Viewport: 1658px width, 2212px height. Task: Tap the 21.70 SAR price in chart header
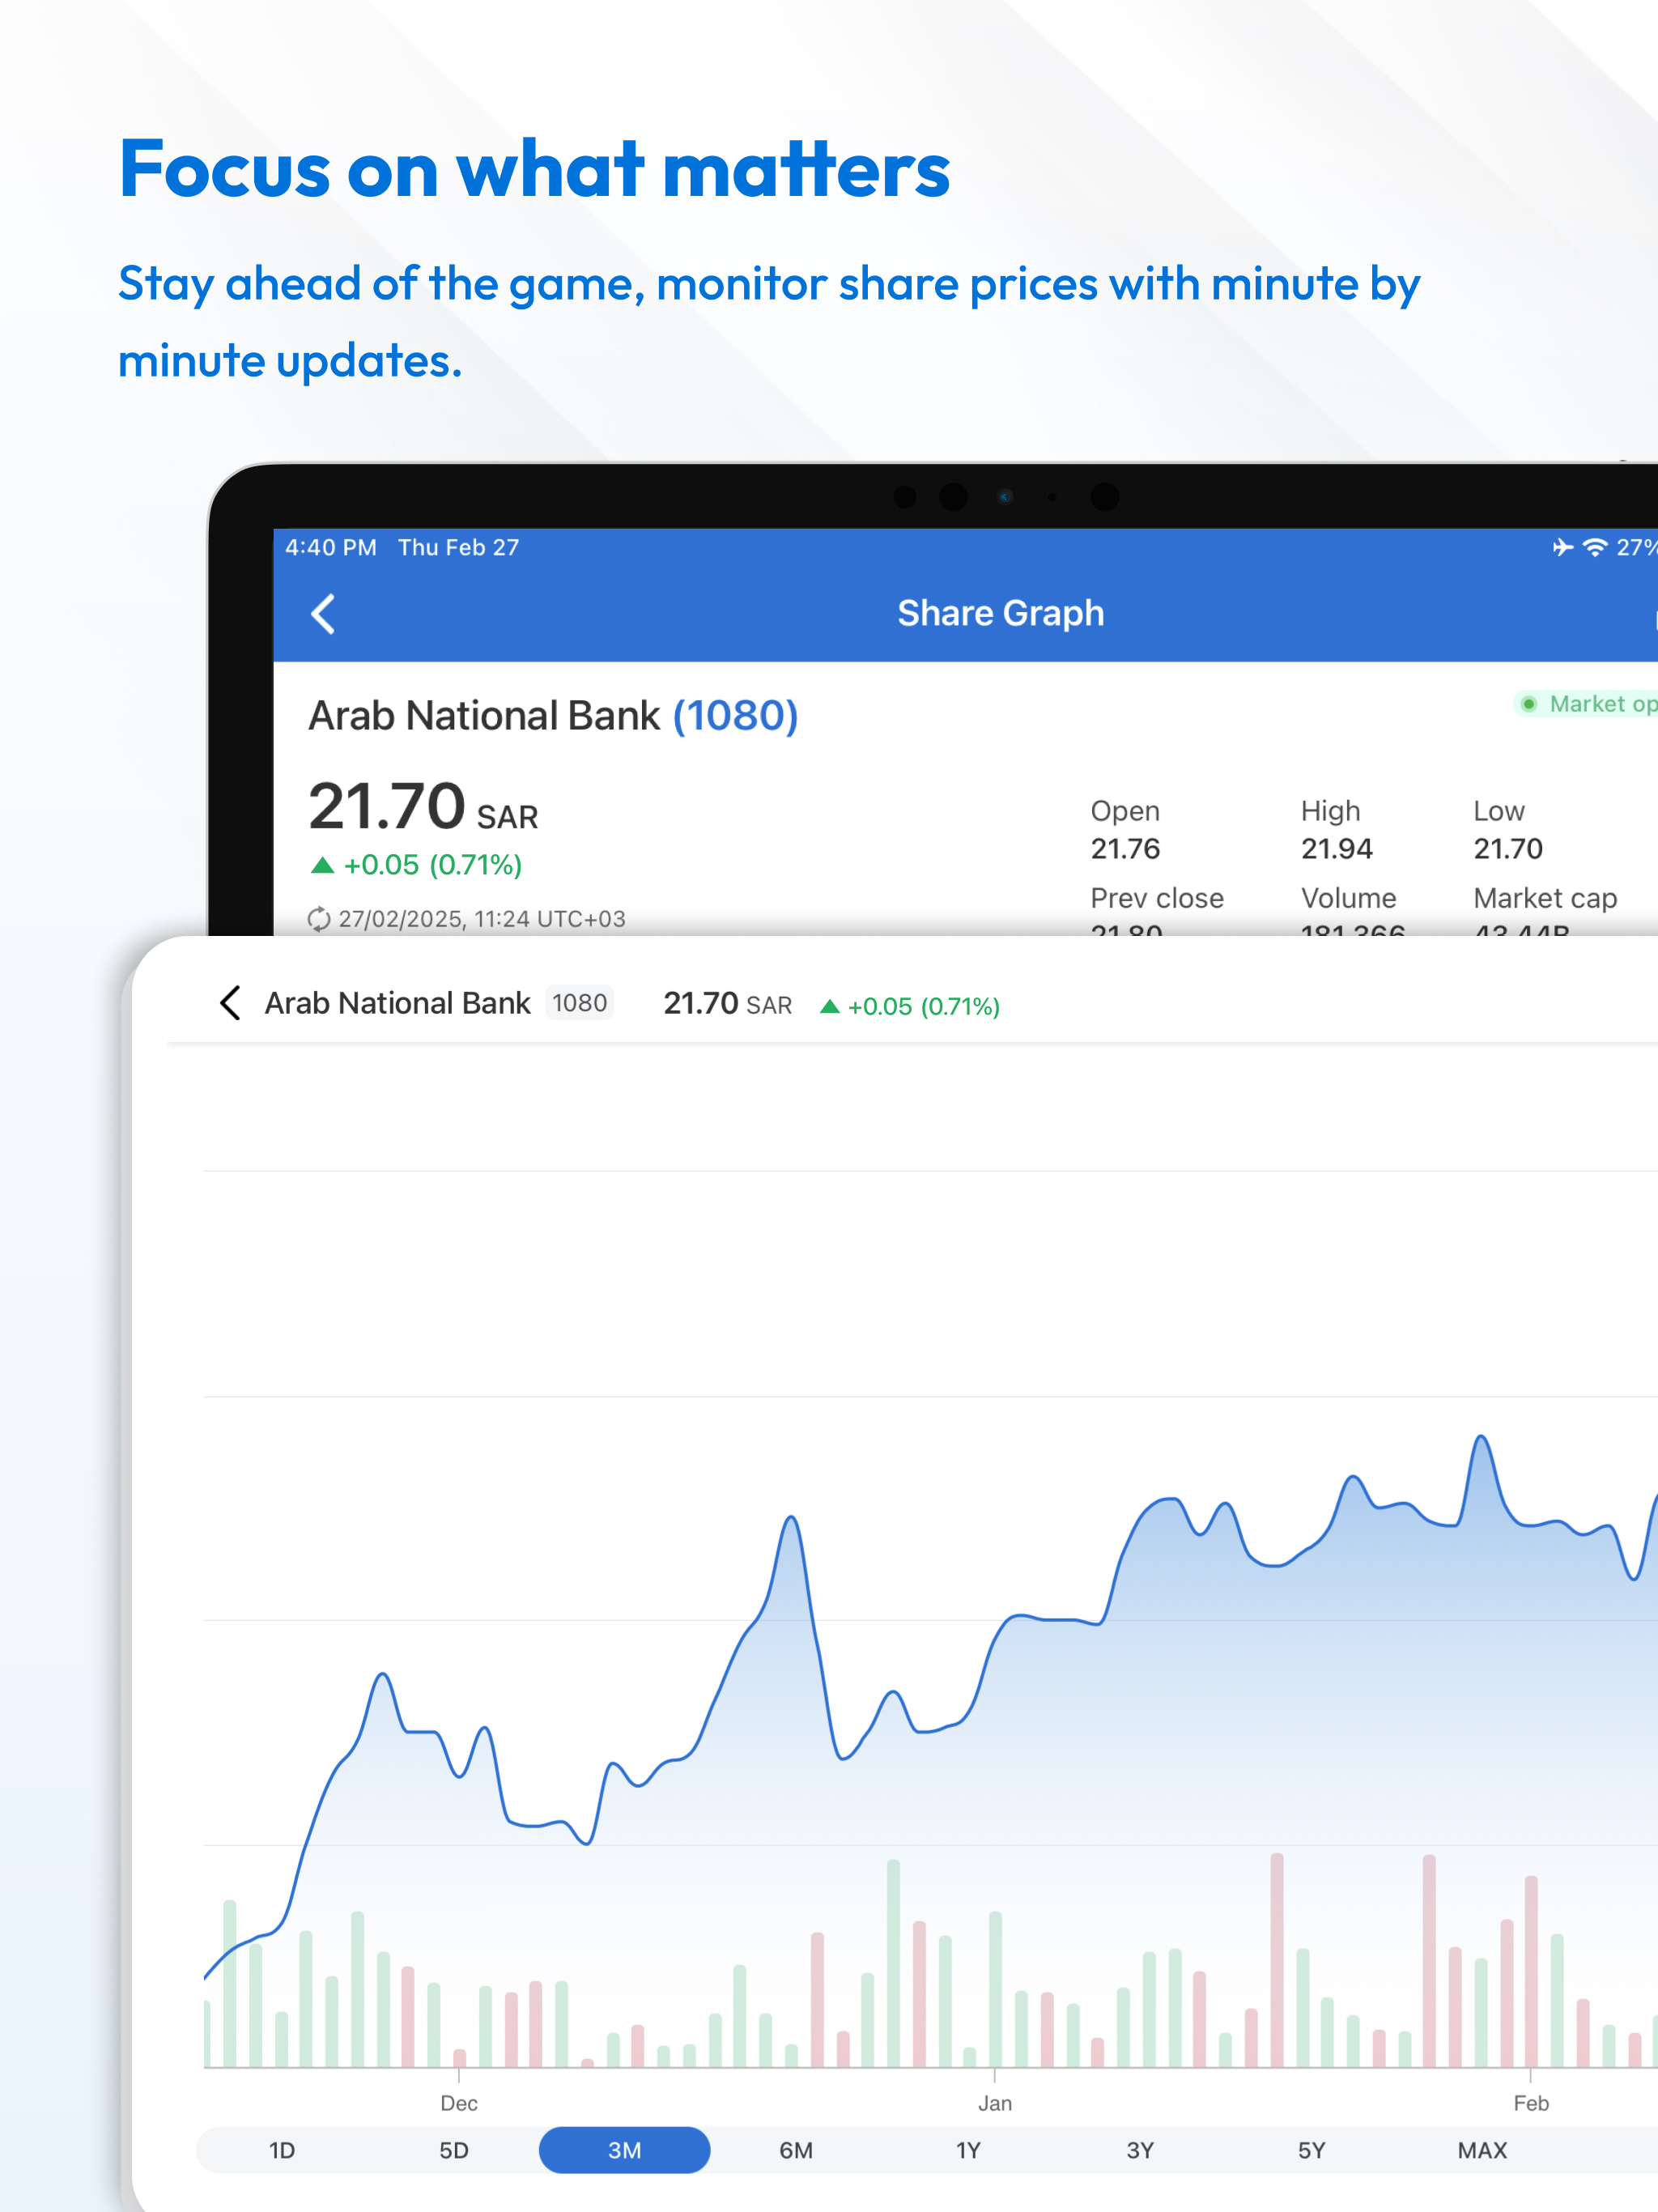tap(728, 1004)
